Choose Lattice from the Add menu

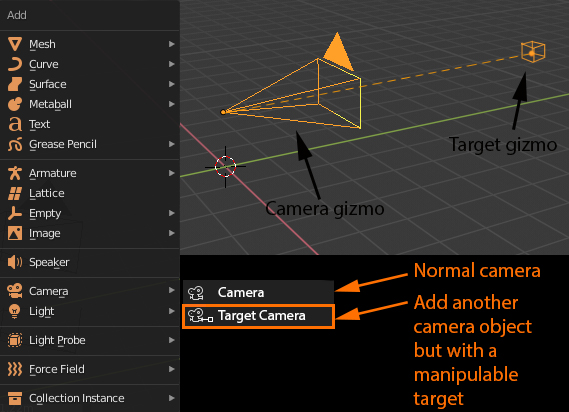[90, 193]
